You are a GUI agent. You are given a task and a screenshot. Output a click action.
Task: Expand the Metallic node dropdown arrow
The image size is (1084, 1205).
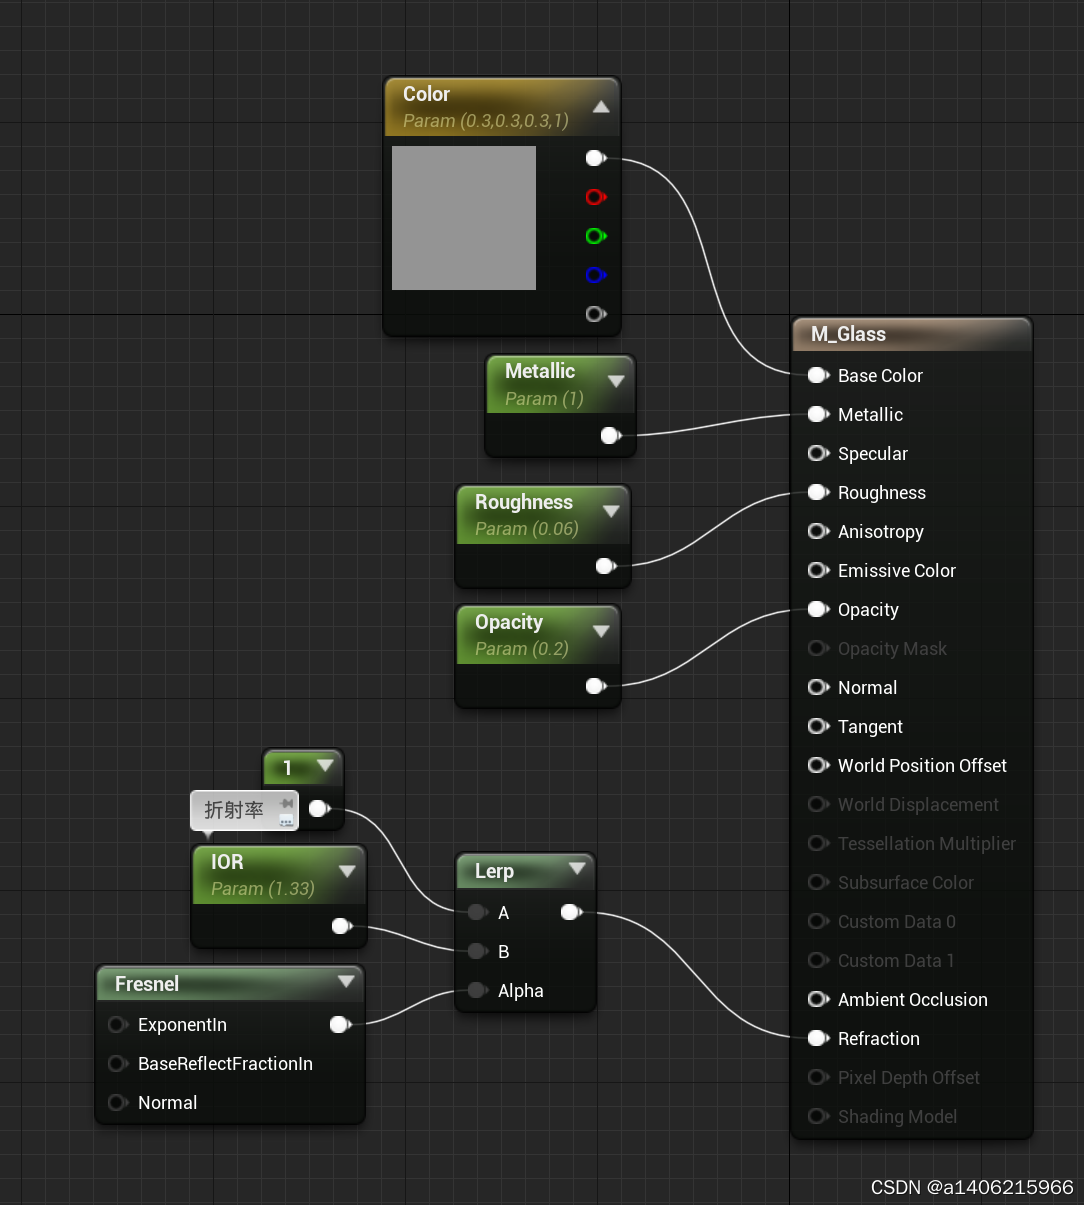(616, 381)
